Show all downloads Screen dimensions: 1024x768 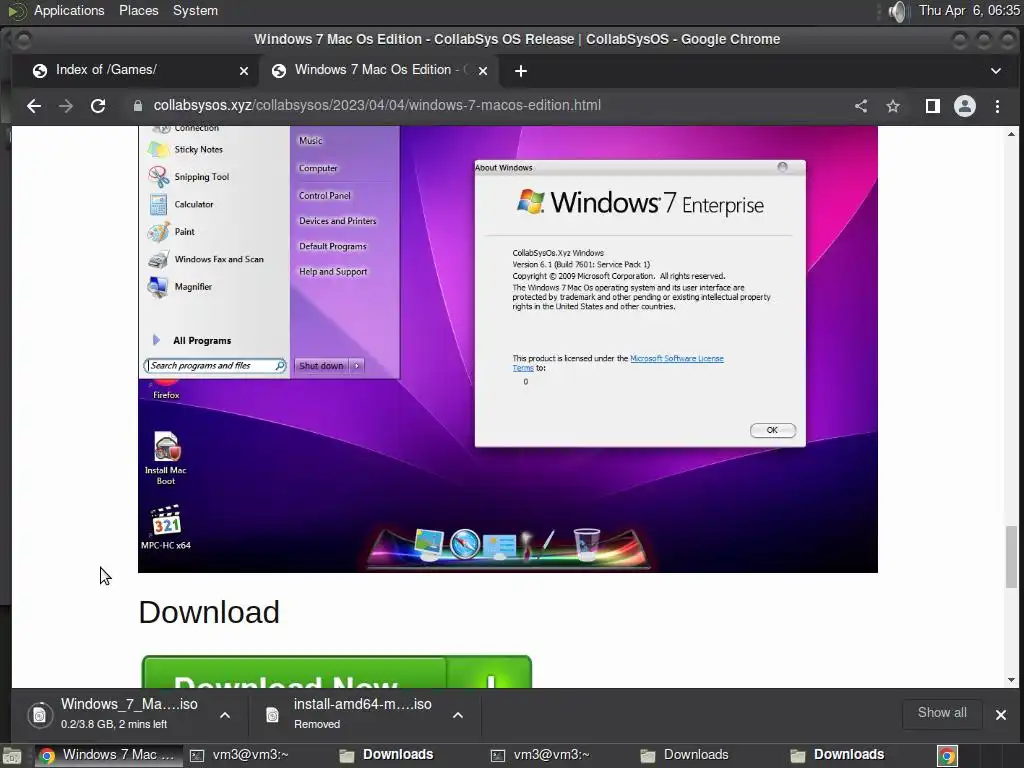tap(942, 713)
